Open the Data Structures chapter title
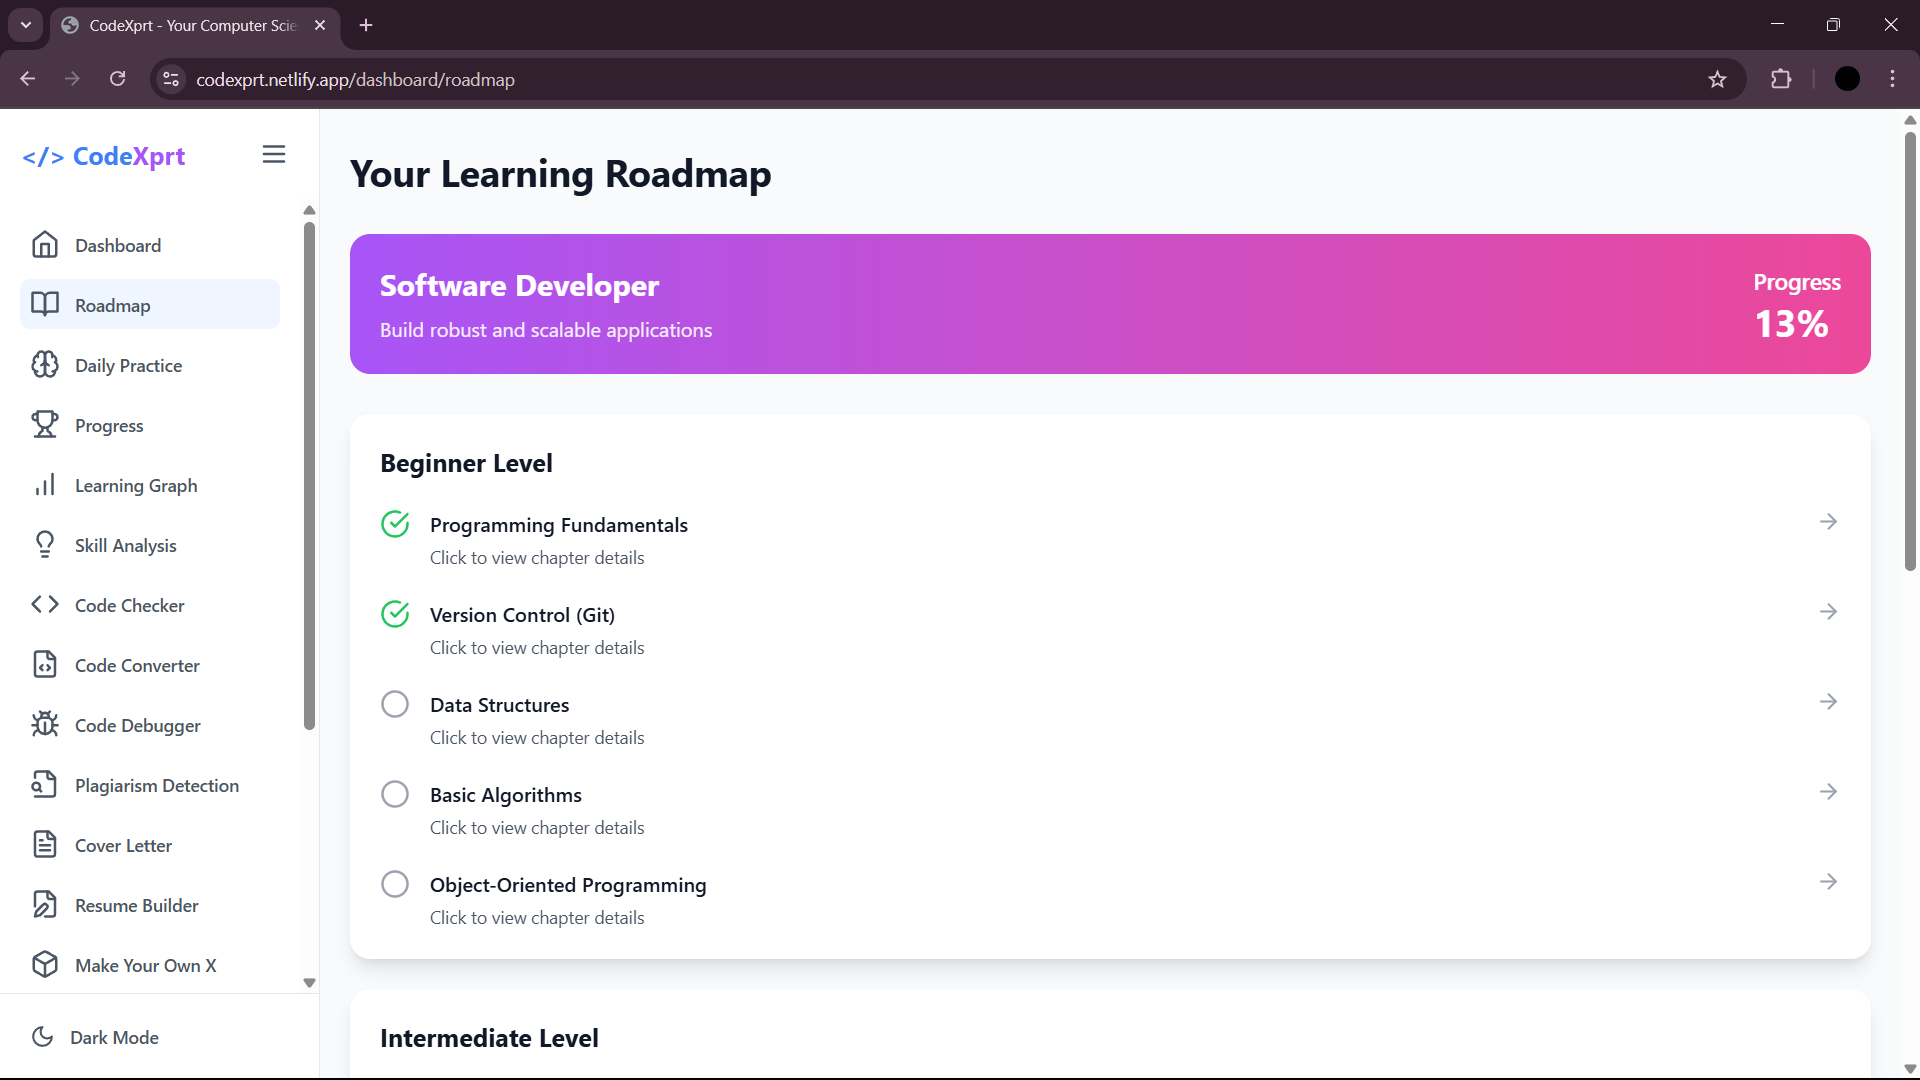This screenshot has width=1920, height=1080. (499, 705)
